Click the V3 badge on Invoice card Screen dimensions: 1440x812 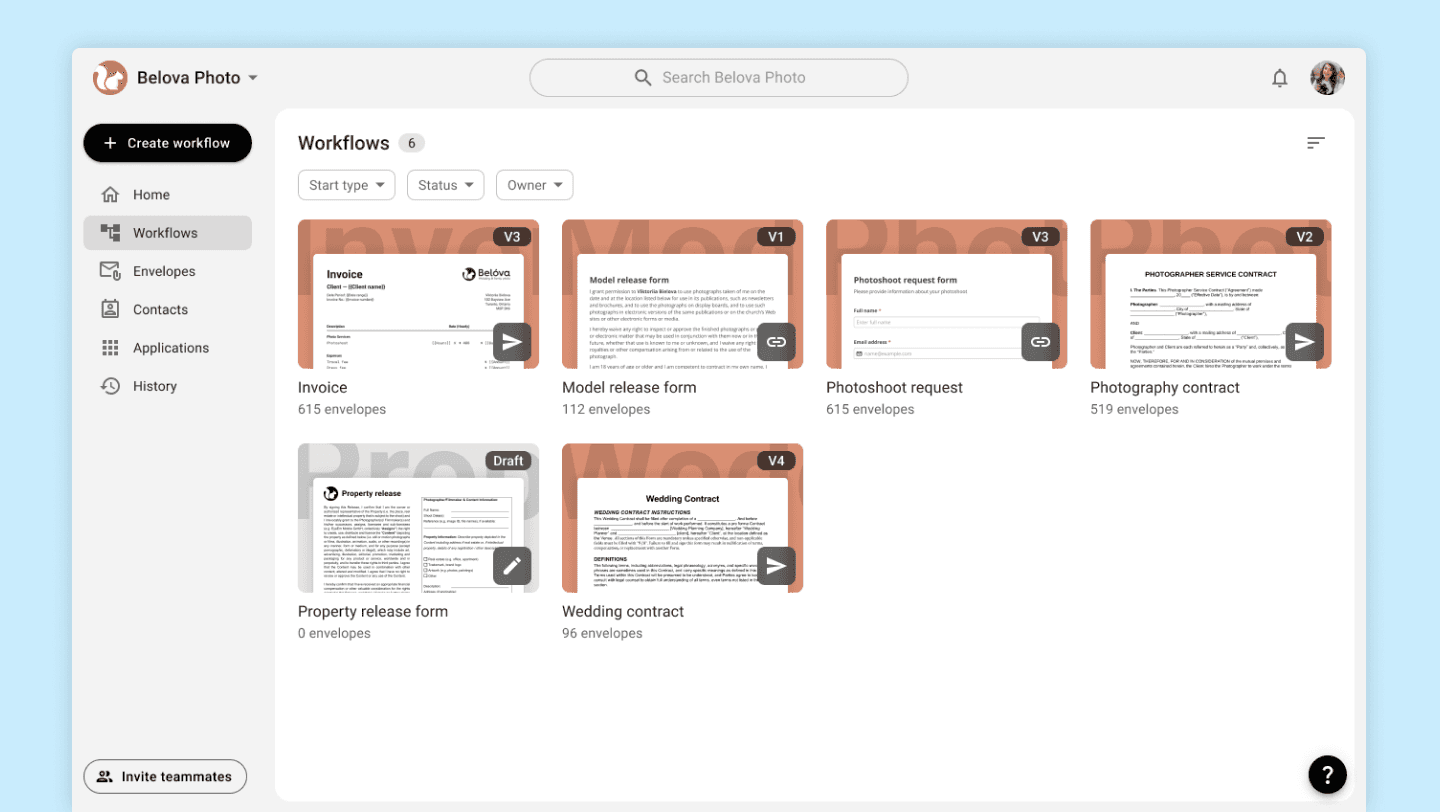point(512,237)
